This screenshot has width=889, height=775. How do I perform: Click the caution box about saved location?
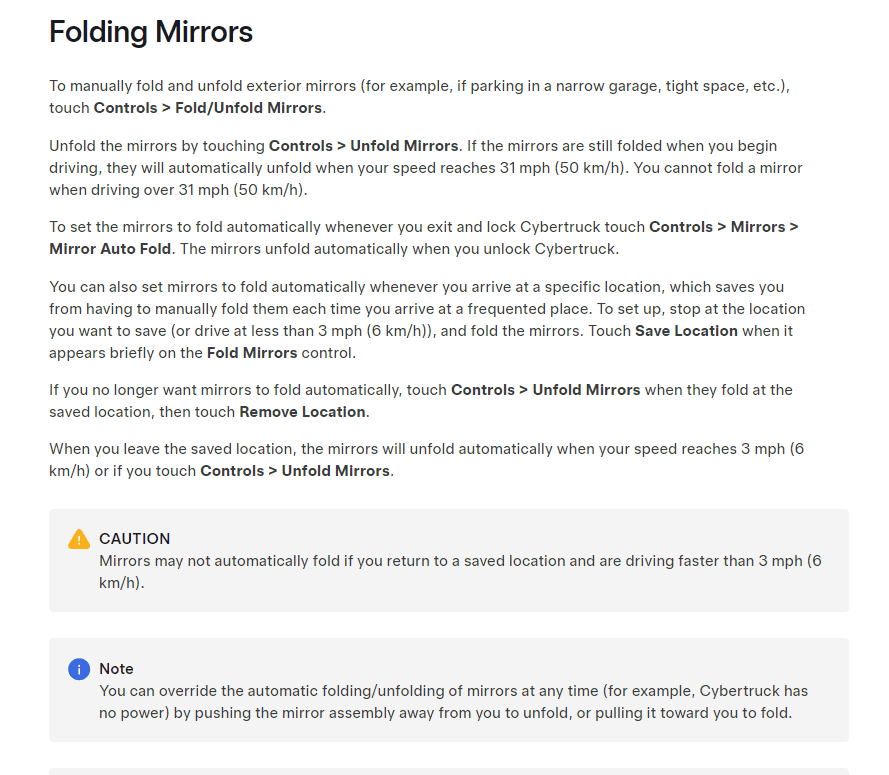[448, 560]
